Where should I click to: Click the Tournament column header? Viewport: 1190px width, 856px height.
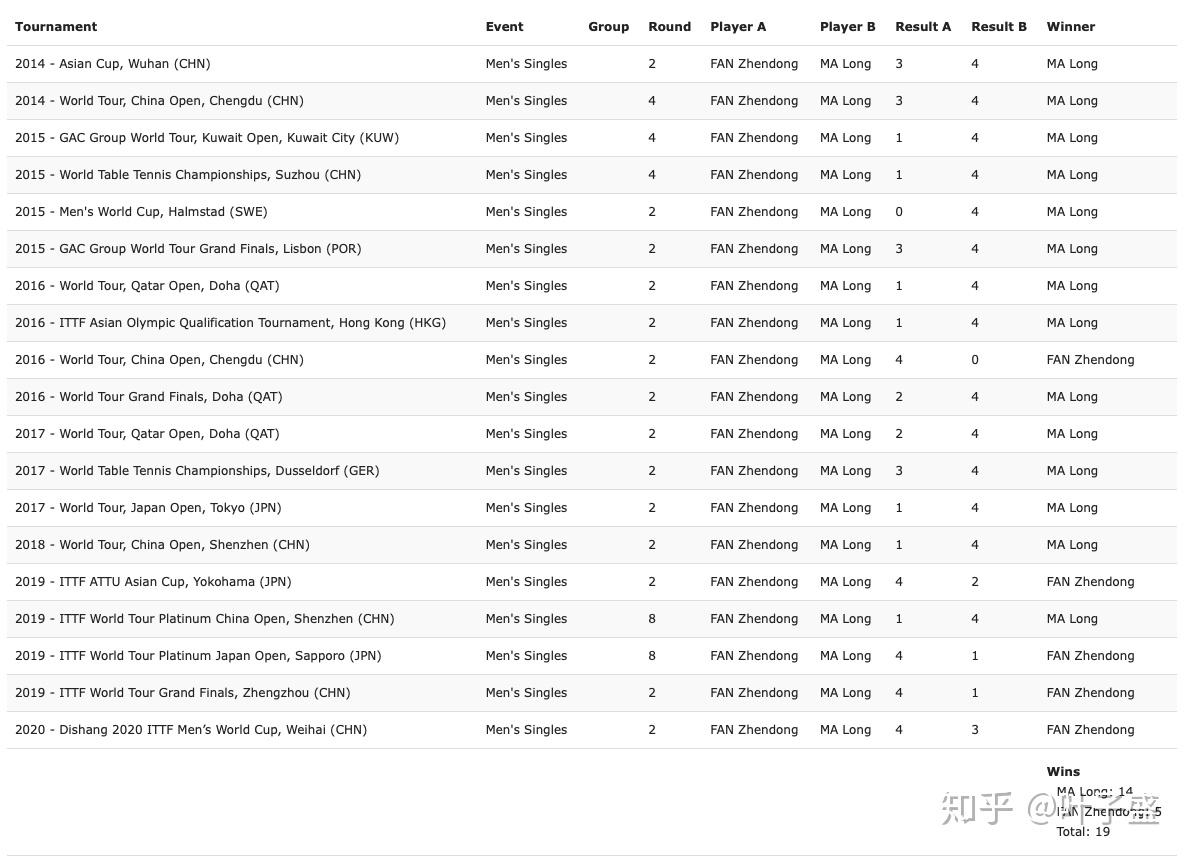(x=56, y=27)
